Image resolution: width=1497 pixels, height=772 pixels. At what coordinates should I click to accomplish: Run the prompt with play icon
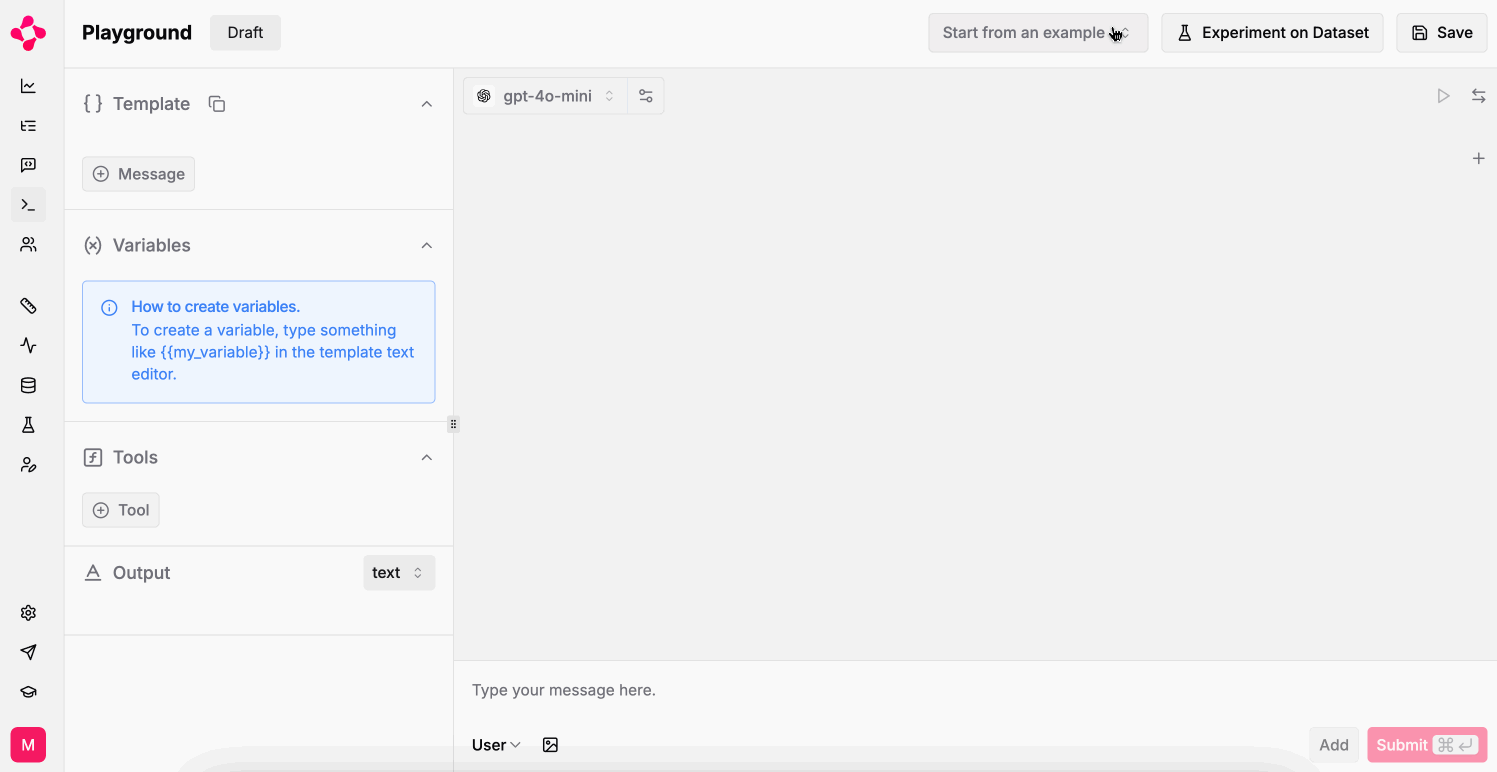tap(1443, 96)
